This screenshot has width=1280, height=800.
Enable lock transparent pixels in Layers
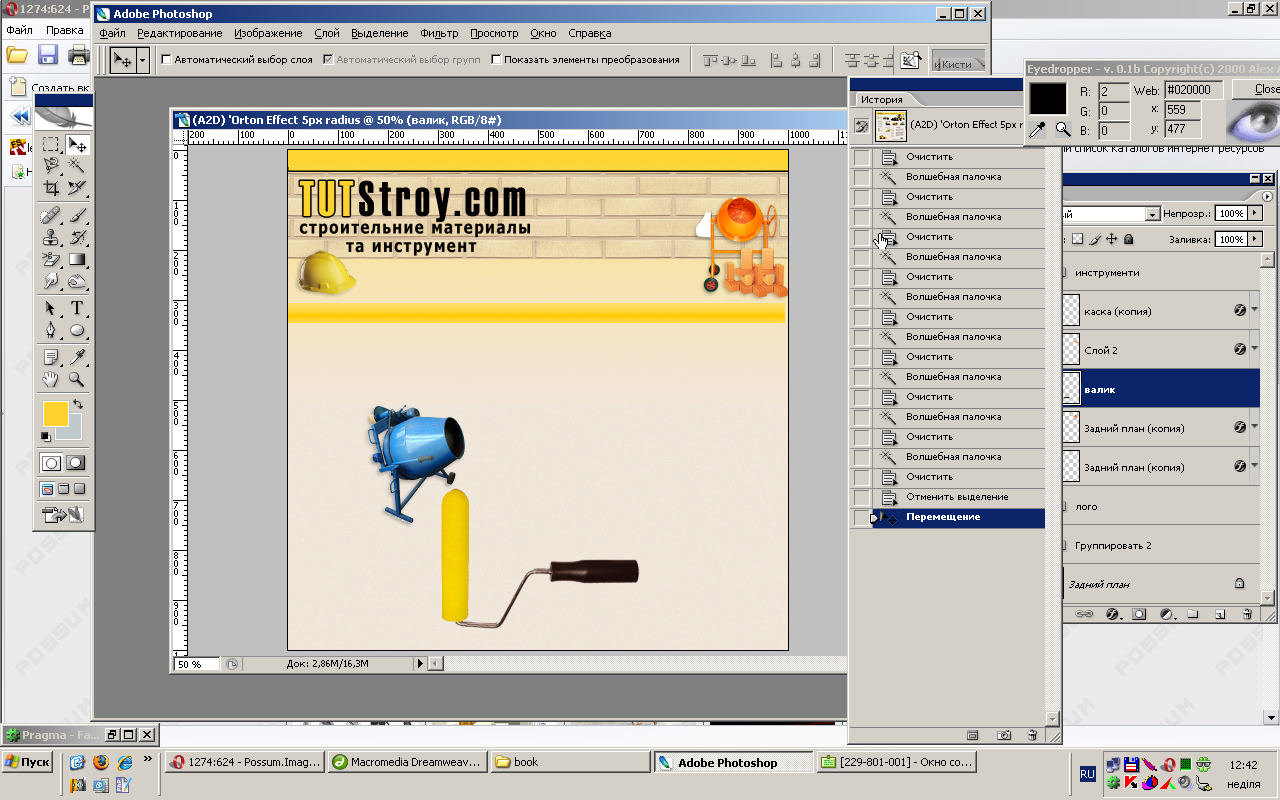(1077, 239)
